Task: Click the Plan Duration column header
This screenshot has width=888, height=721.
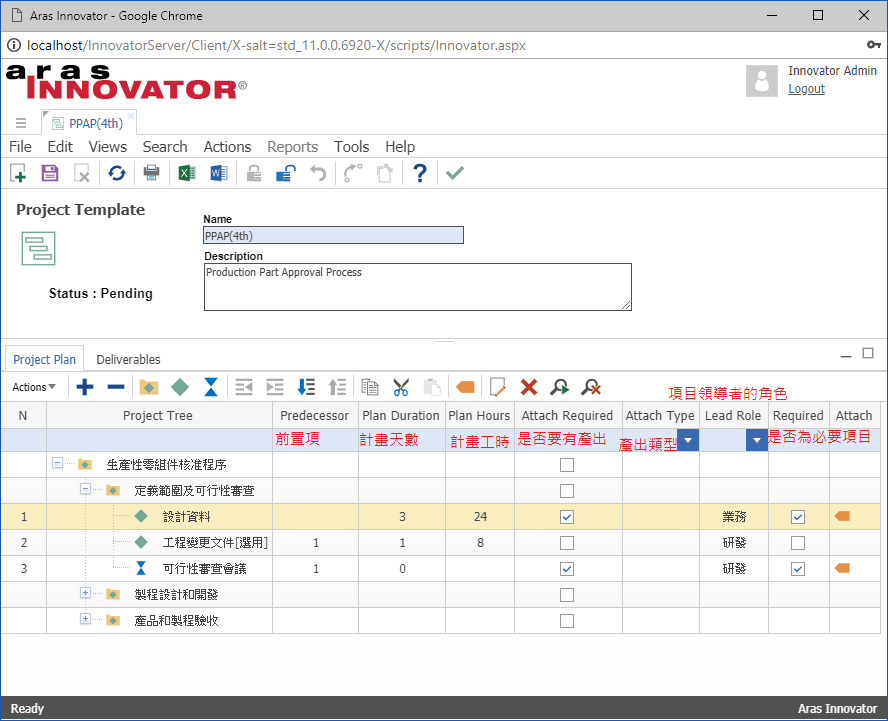Action: (400, 415)
